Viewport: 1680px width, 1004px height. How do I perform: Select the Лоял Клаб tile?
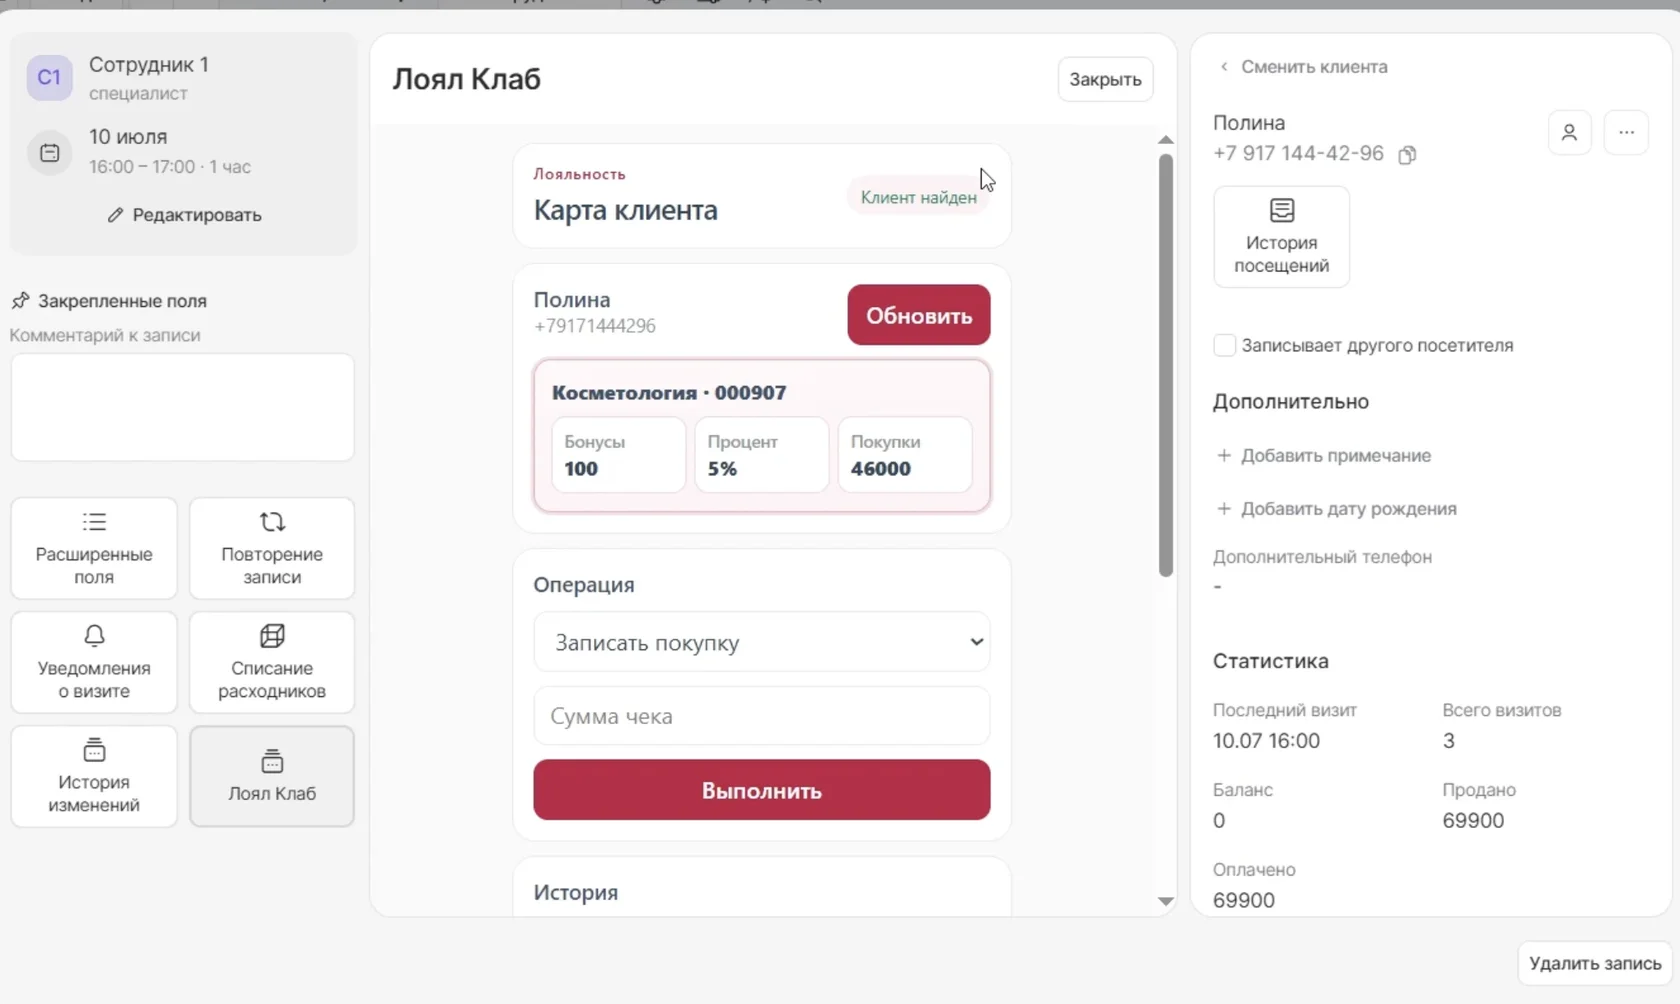pyautogui.click(x=272, y=777)
